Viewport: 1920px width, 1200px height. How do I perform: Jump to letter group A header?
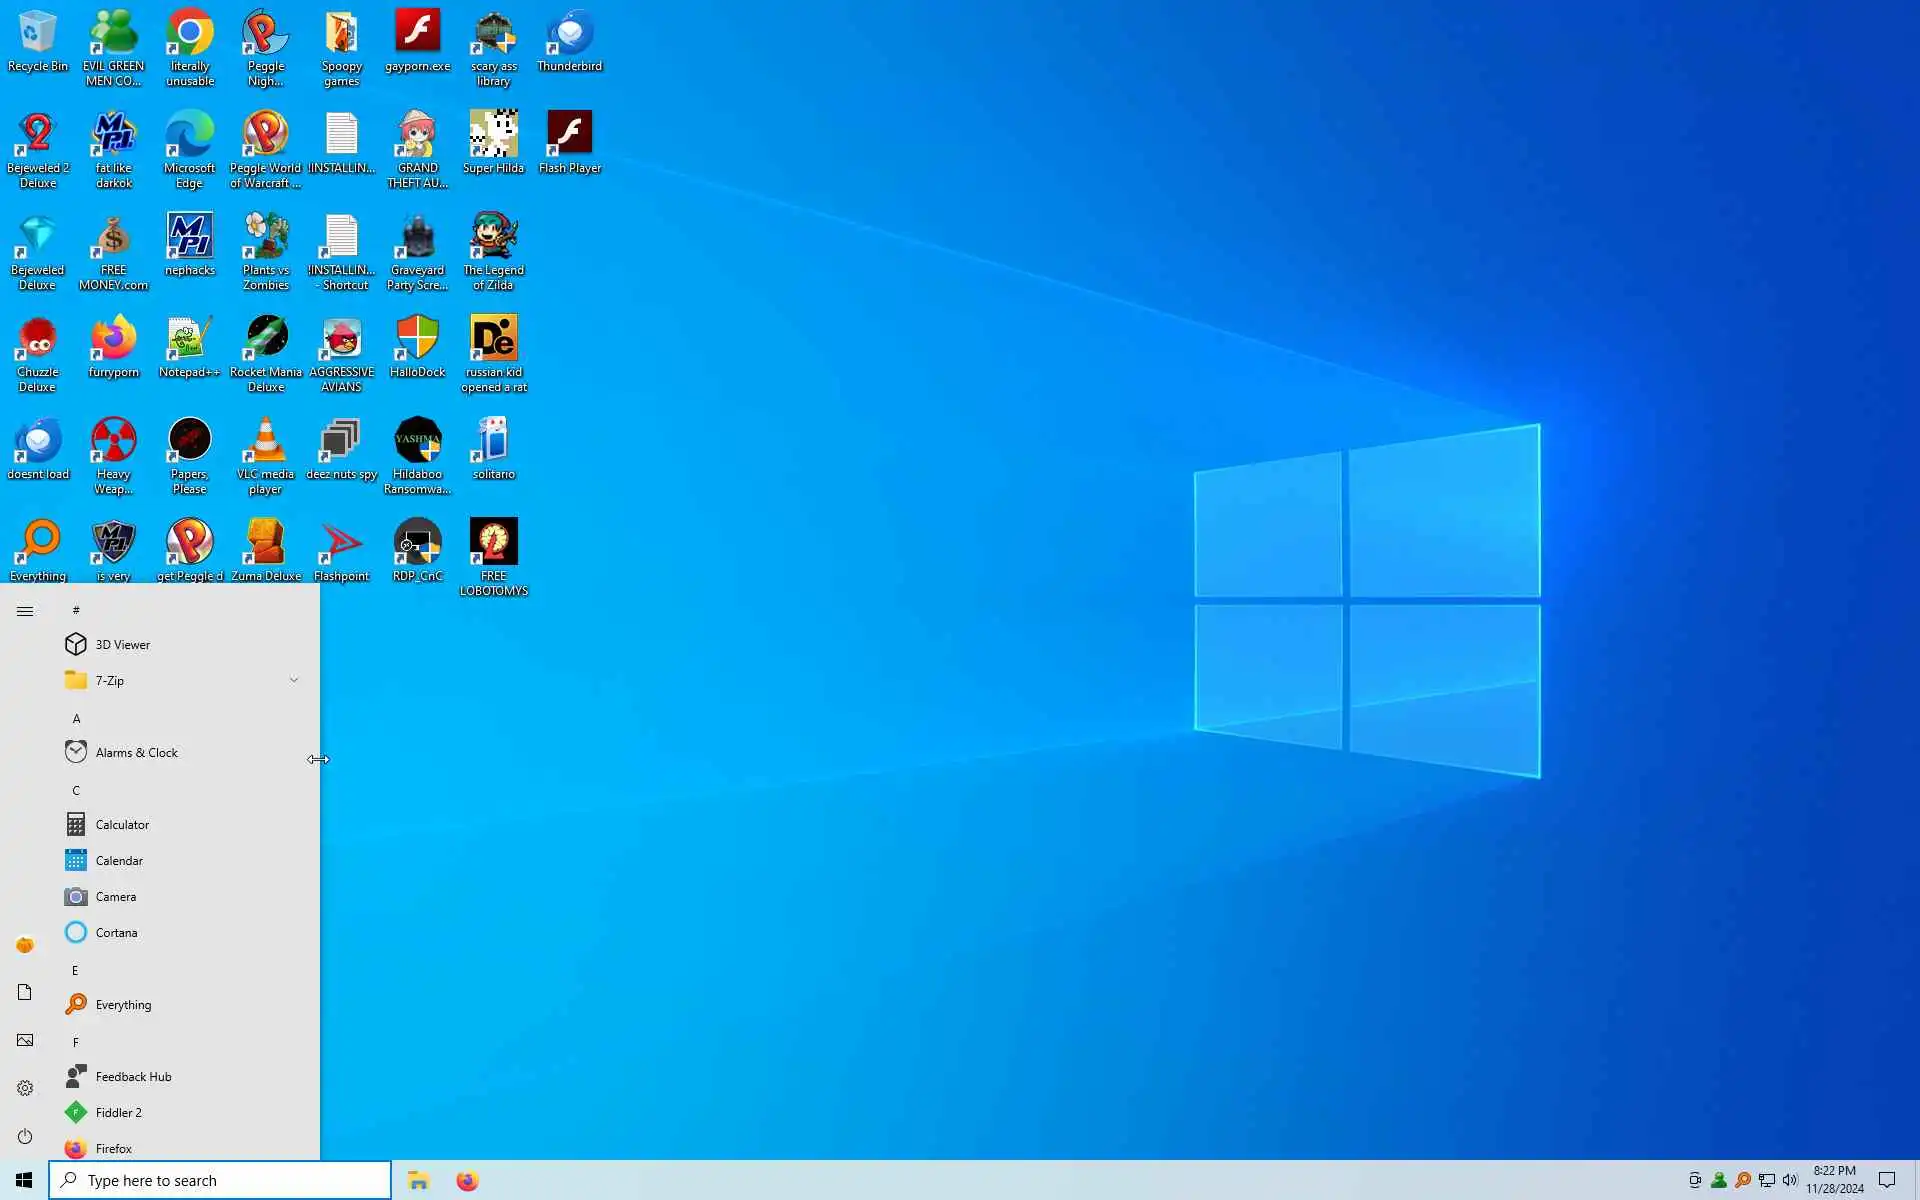coord(76,718)
